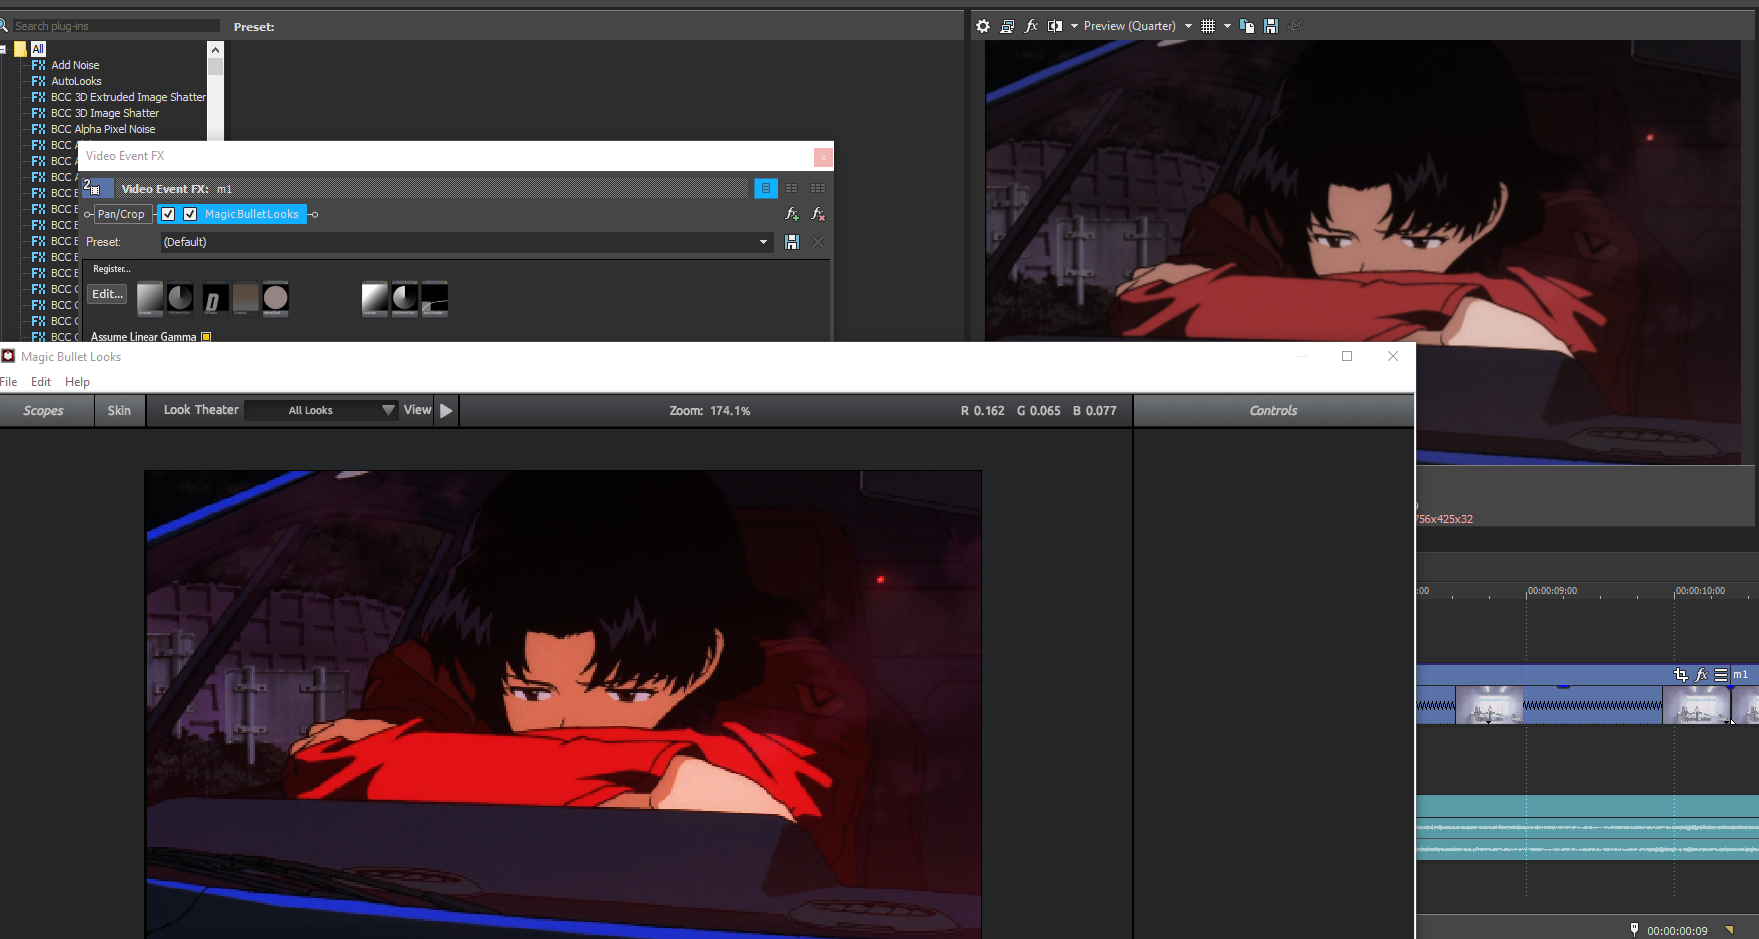The image size is (1759, 939).
Task: Click the cursor position timecode 00:00:00:09
Action: 1677,931
